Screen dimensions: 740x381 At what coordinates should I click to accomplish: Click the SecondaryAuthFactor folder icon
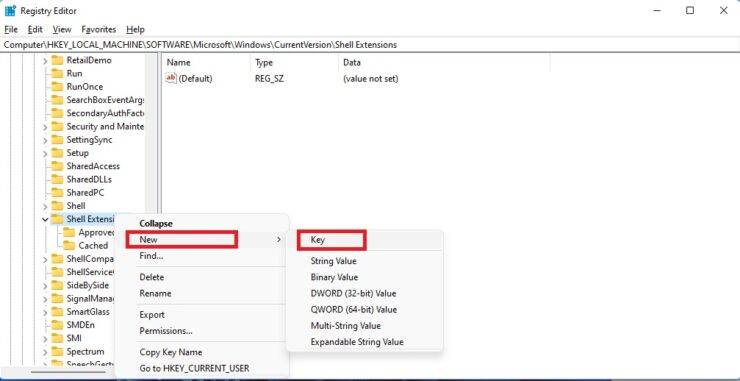click(57, 113)
